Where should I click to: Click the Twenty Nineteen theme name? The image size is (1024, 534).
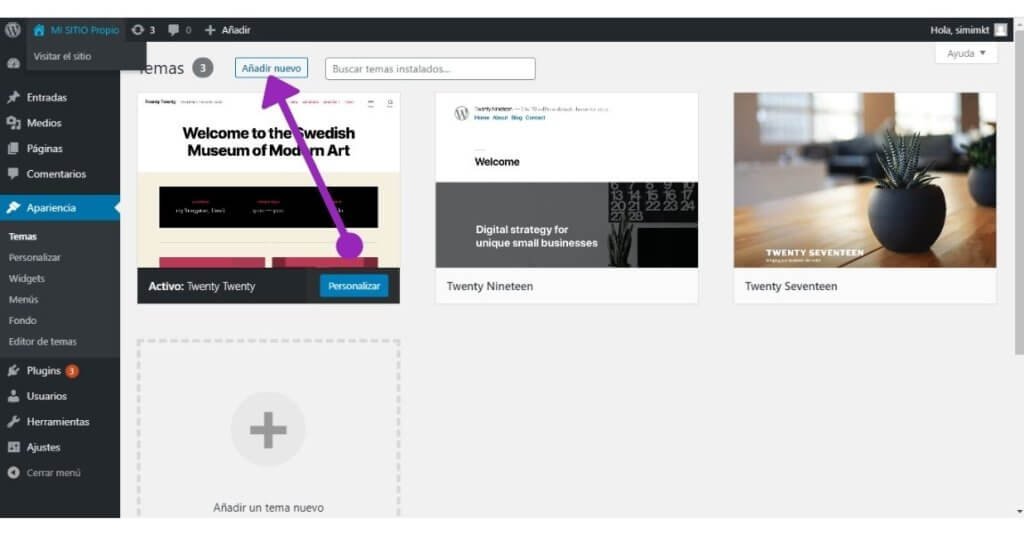point(490,286)
